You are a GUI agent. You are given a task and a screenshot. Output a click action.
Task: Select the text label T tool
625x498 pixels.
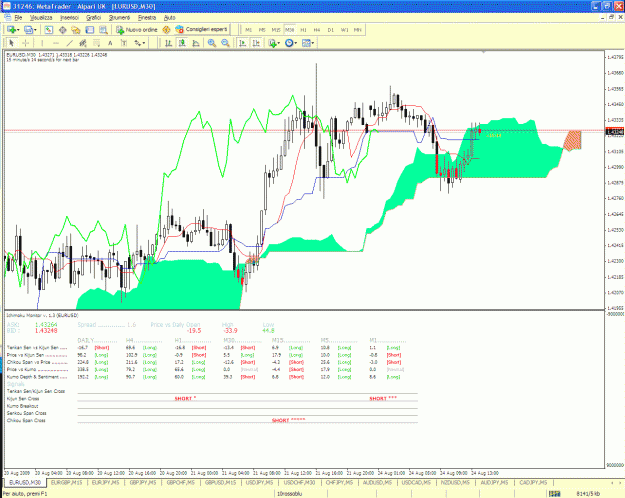[124, 43]
